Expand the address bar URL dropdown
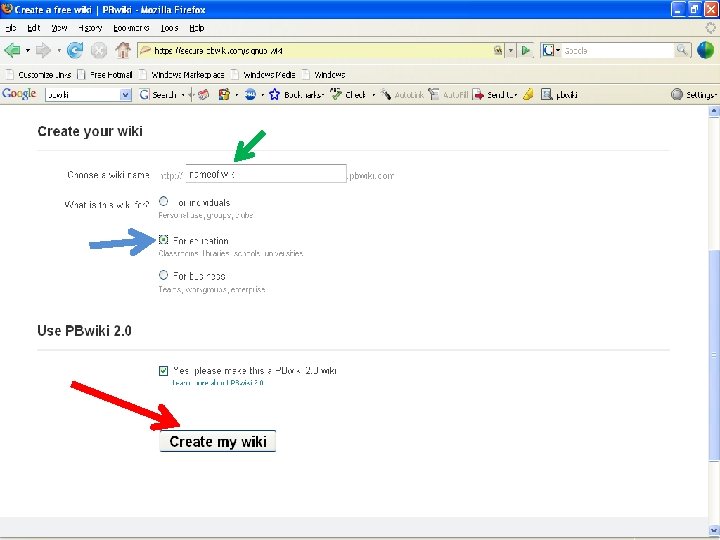Image resolution: width=720 pixels, height=540 pixels. [x=511, y=50]
